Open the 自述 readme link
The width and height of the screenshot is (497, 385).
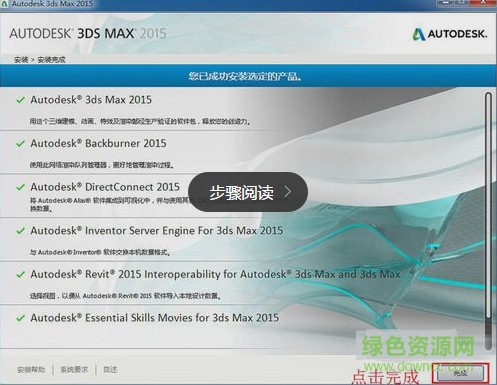click(x=110, y=369)
